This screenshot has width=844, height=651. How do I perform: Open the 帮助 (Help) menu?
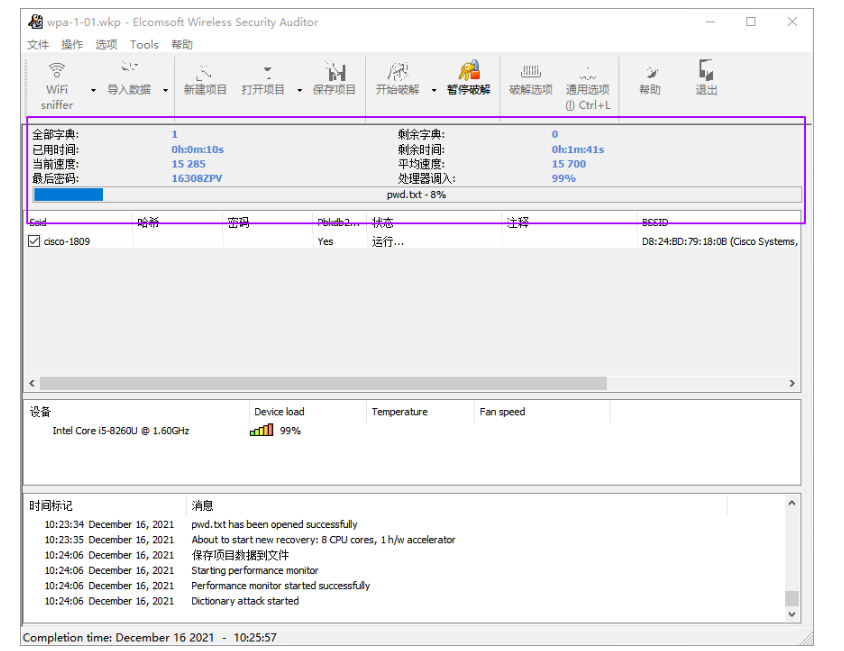(182, 45)
